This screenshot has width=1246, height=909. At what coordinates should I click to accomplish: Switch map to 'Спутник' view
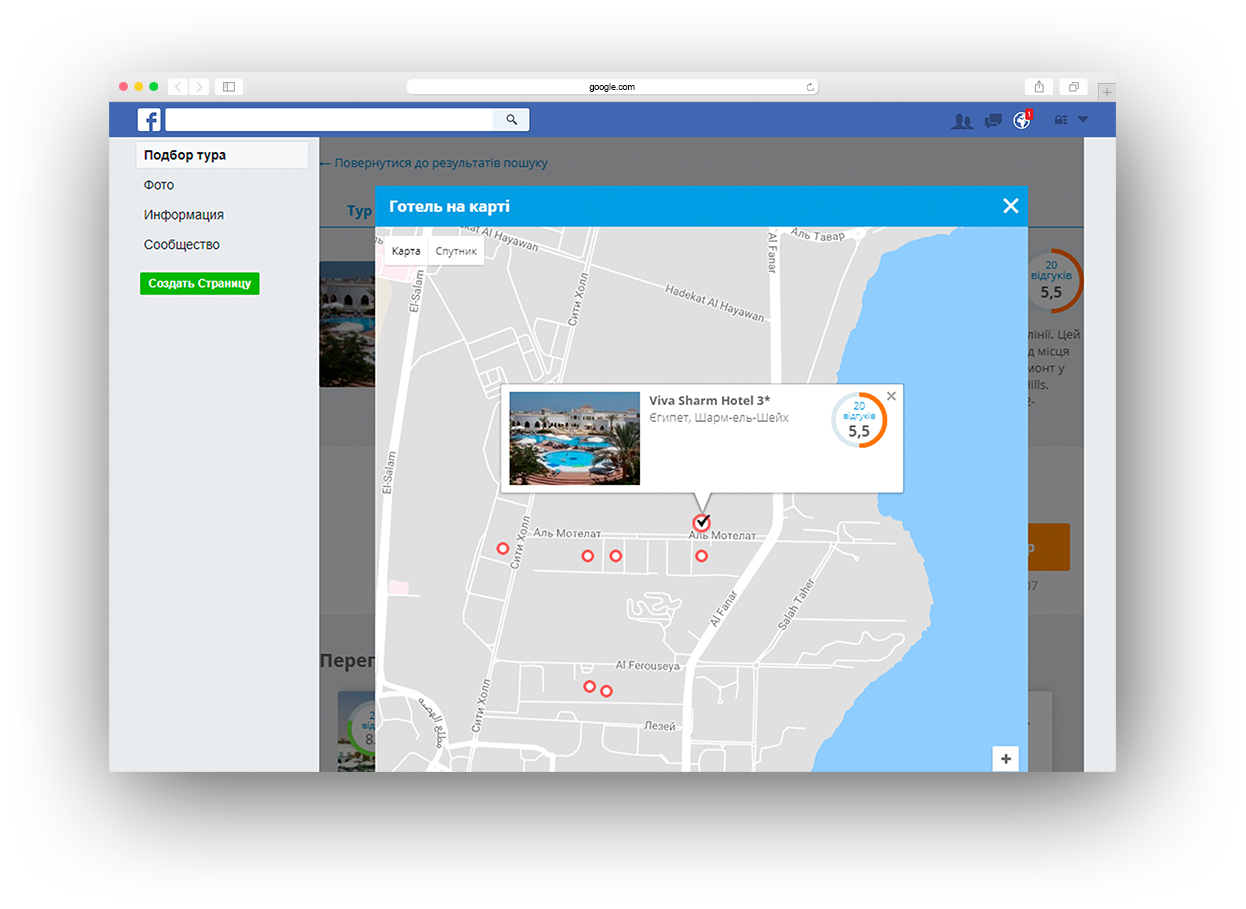(x=456, y=251)
